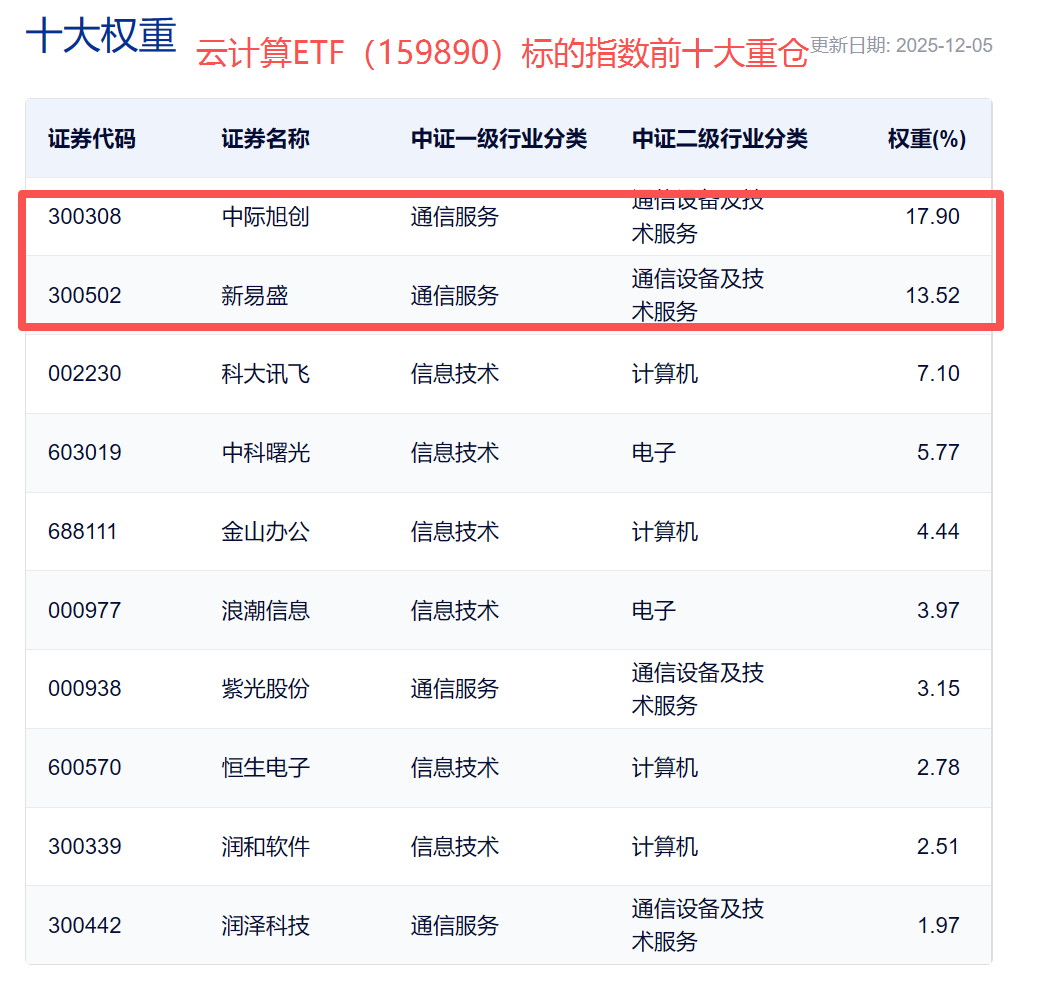The image size is (1040, 982).
Task: Open the 科大讯飞 stock entry
Action: 265,374
